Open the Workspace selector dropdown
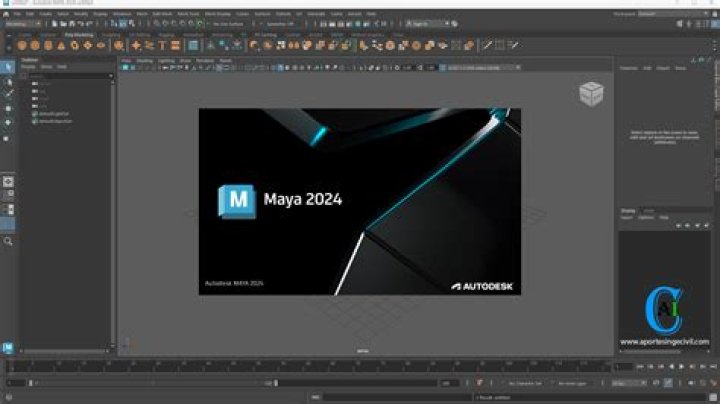This screenshot has height=404, width=720. 673,14
